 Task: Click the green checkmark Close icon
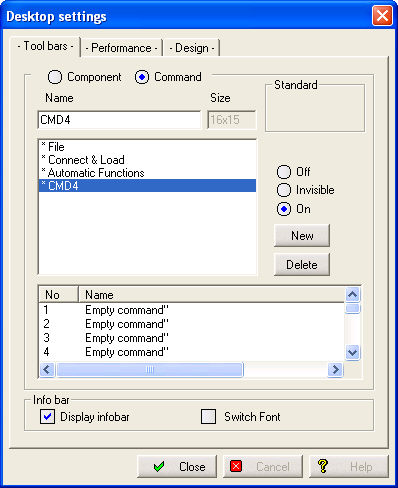click(x=159, y=467)
